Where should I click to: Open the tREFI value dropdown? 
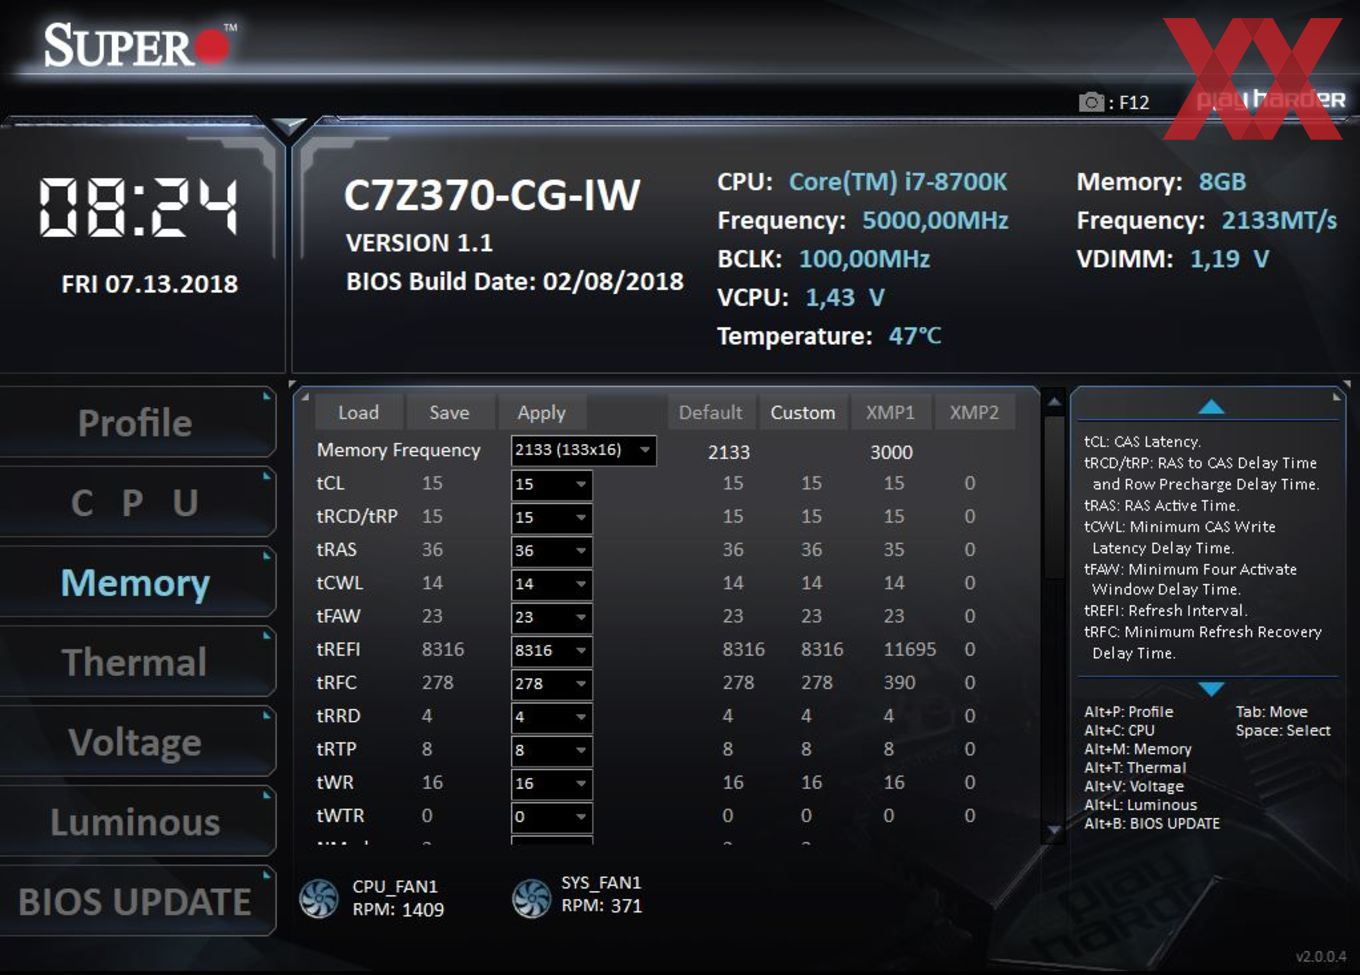pyautogui.click(x=552, y=650)
